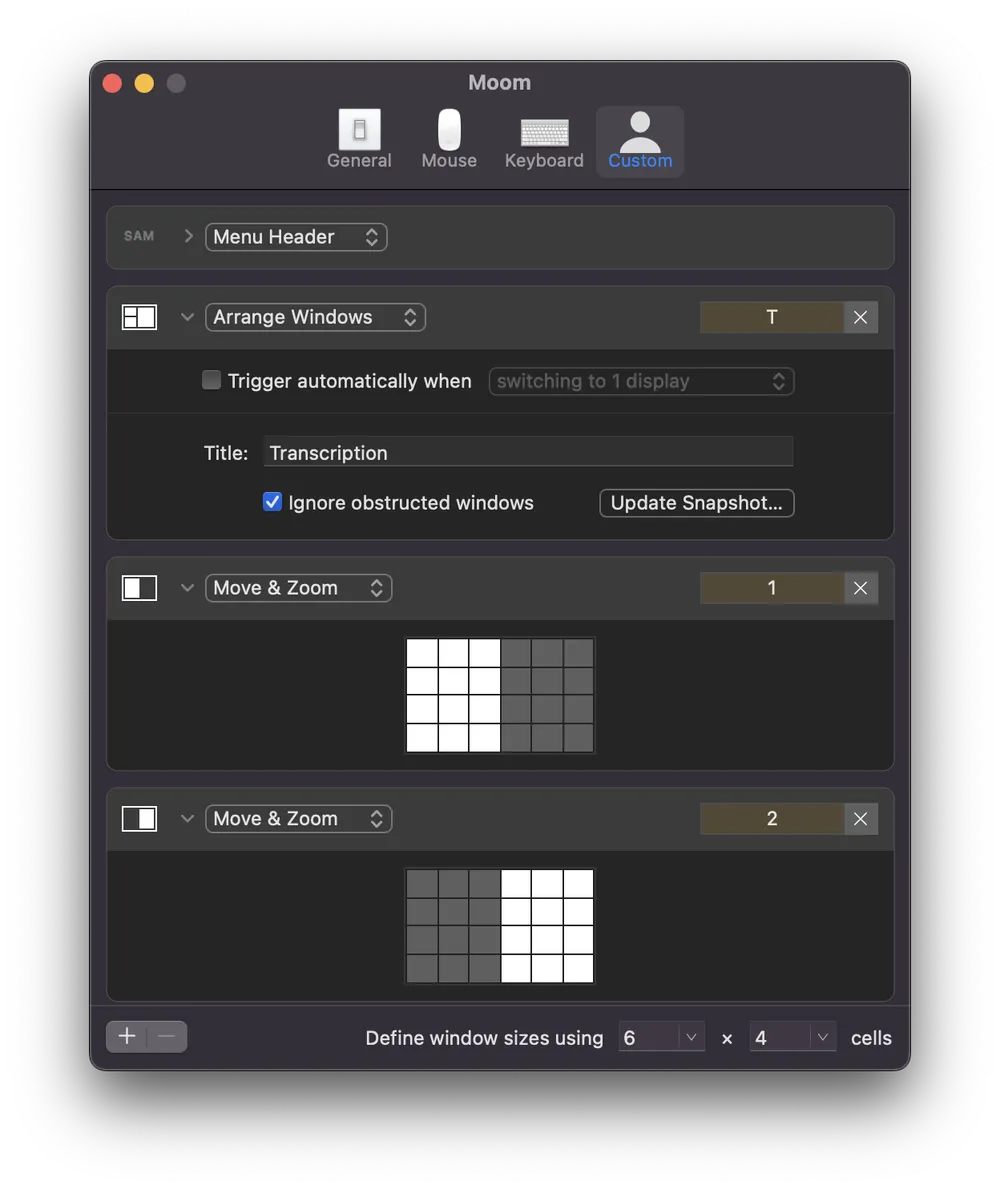This screenshot has height=1189, width=1000.
Task: Clear shortcut 1 with its X button
Action: click(861, 588)
